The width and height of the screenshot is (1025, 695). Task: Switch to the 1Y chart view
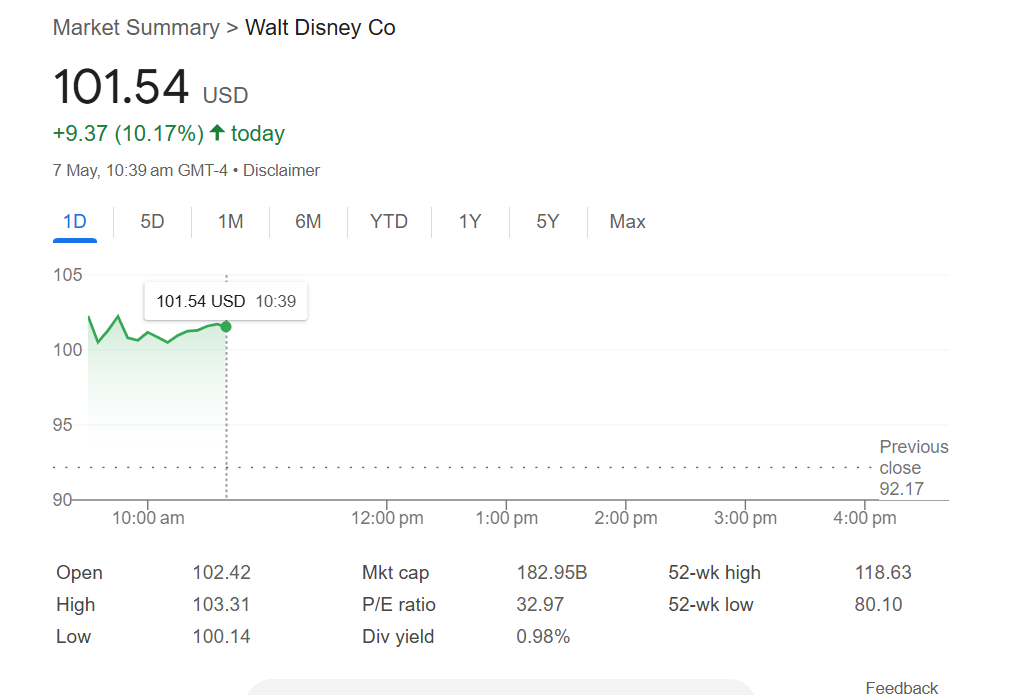[470, 222]
